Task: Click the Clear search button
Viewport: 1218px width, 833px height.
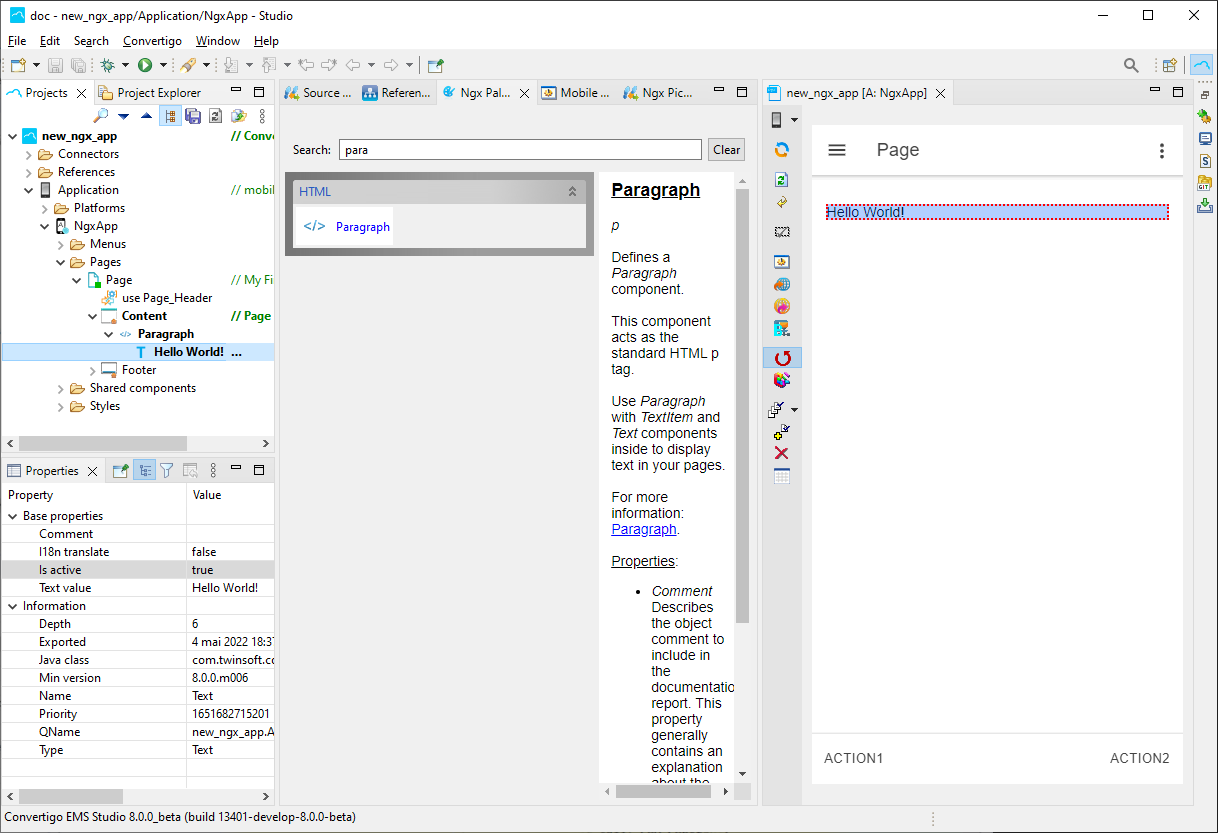Action: (x=726, y=150)
